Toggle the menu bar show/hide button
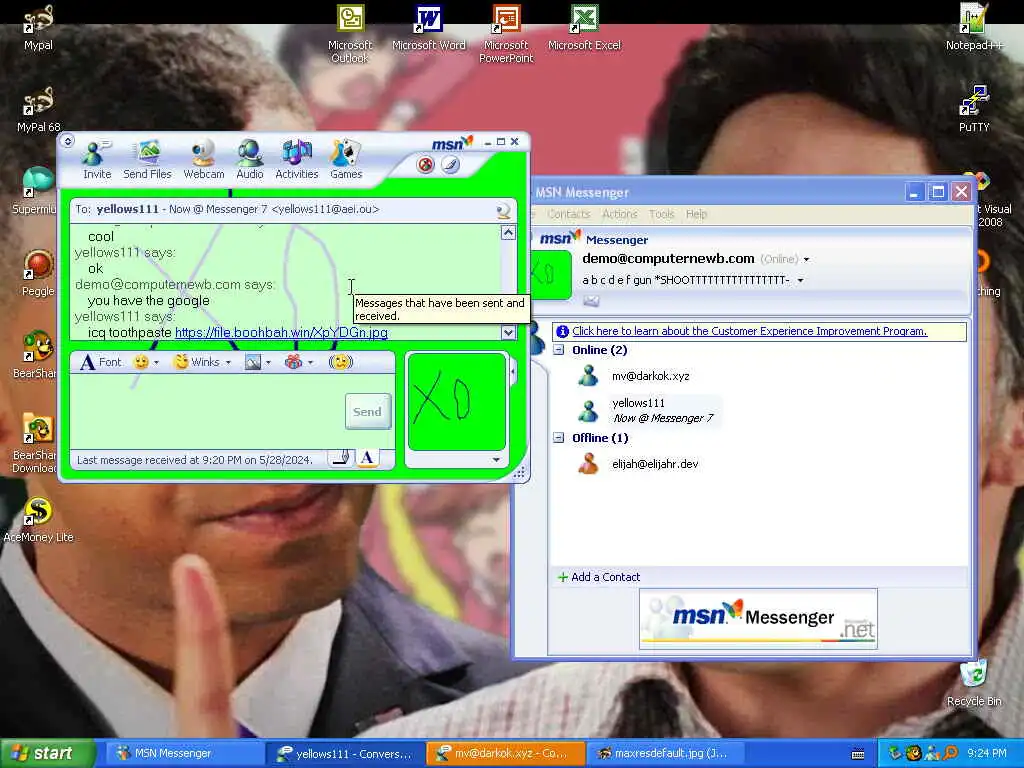This screenshot has height=768, width=1024. pos(67,141)
